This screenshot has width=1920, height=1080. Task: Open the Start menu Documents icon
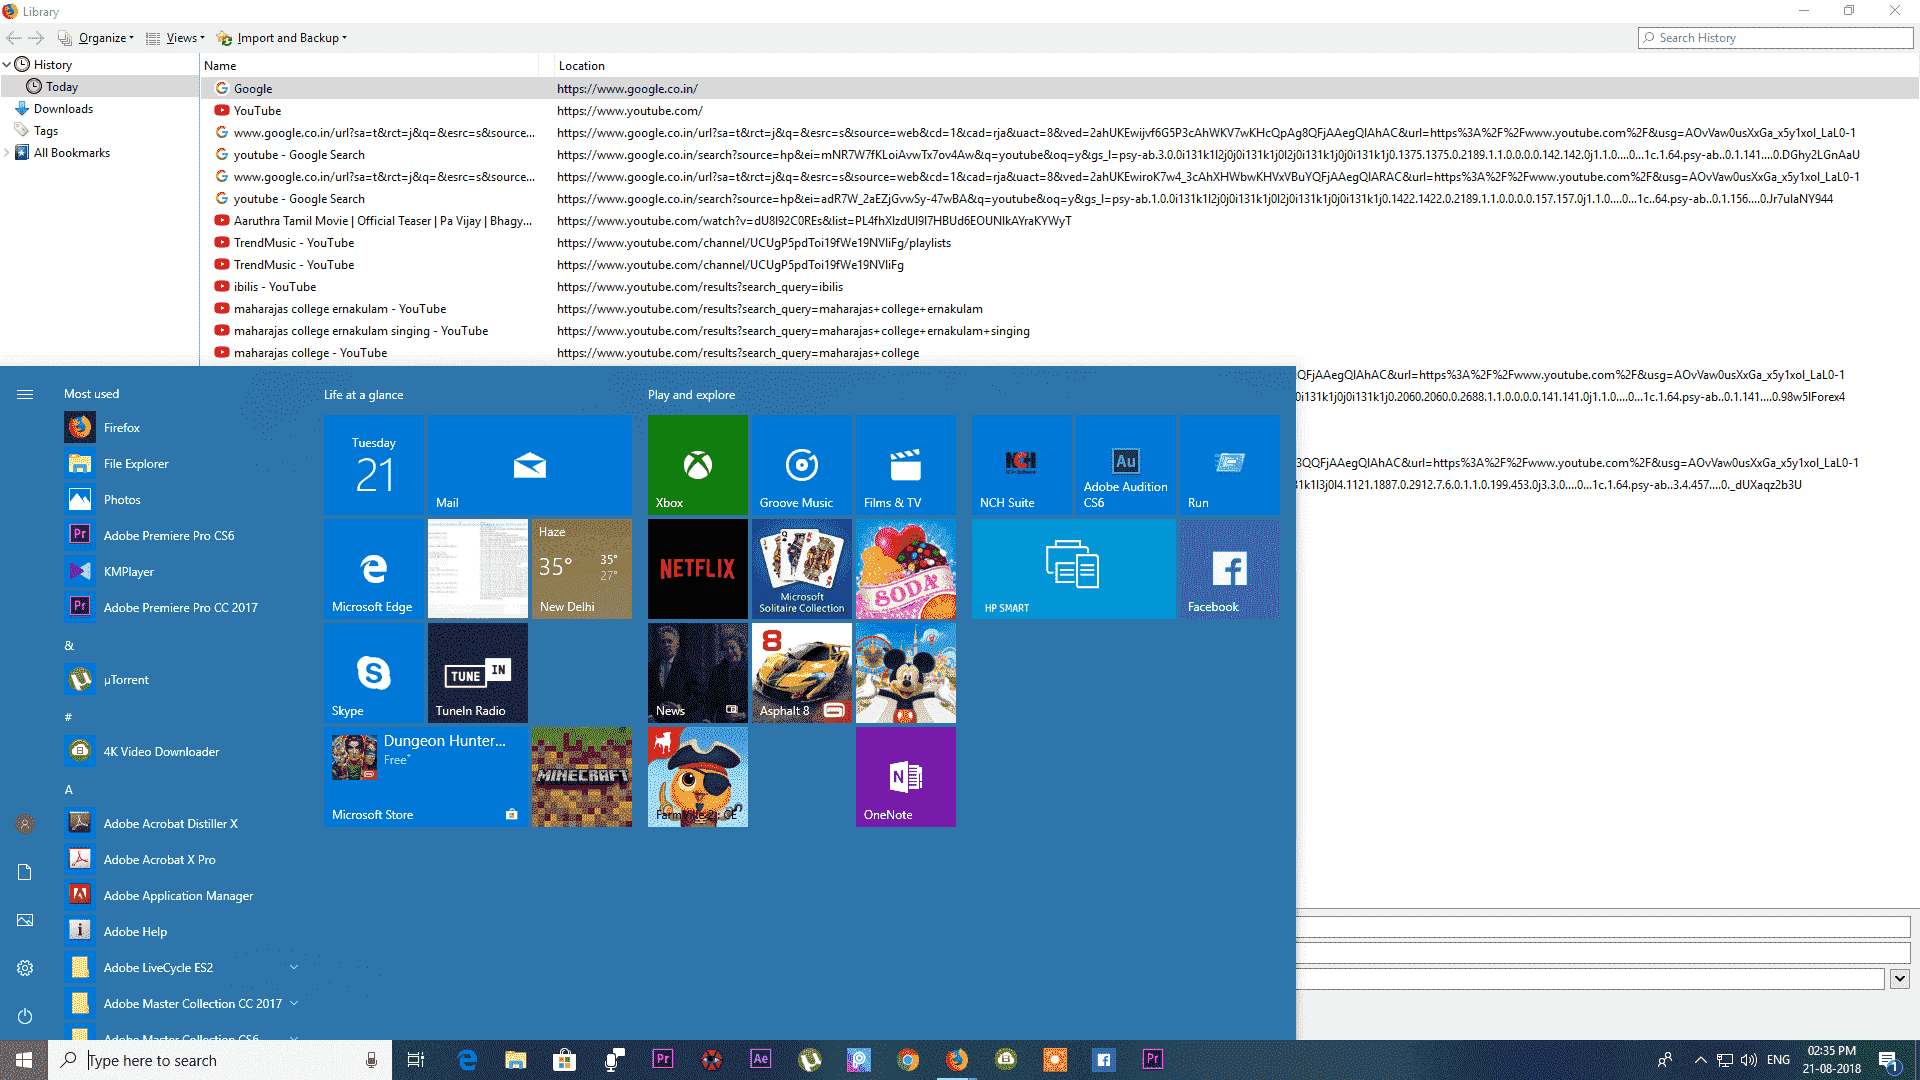click(25, 872)
